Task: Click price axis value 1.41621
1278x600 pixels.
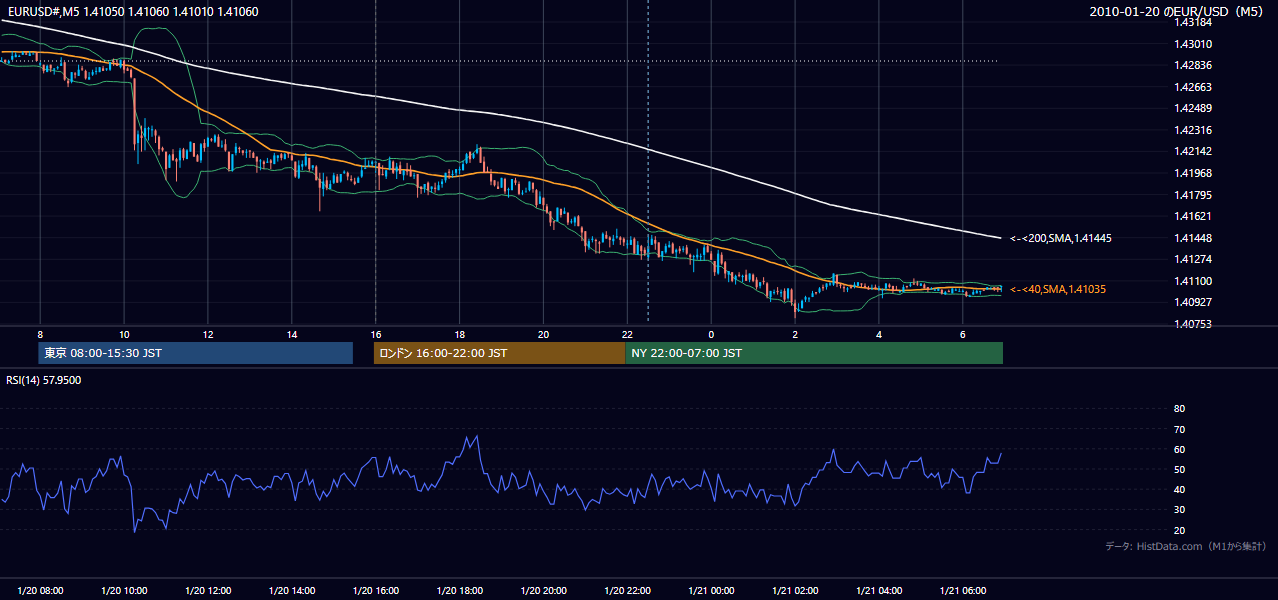Action: pyautogui.click(x=1192, y=216)
